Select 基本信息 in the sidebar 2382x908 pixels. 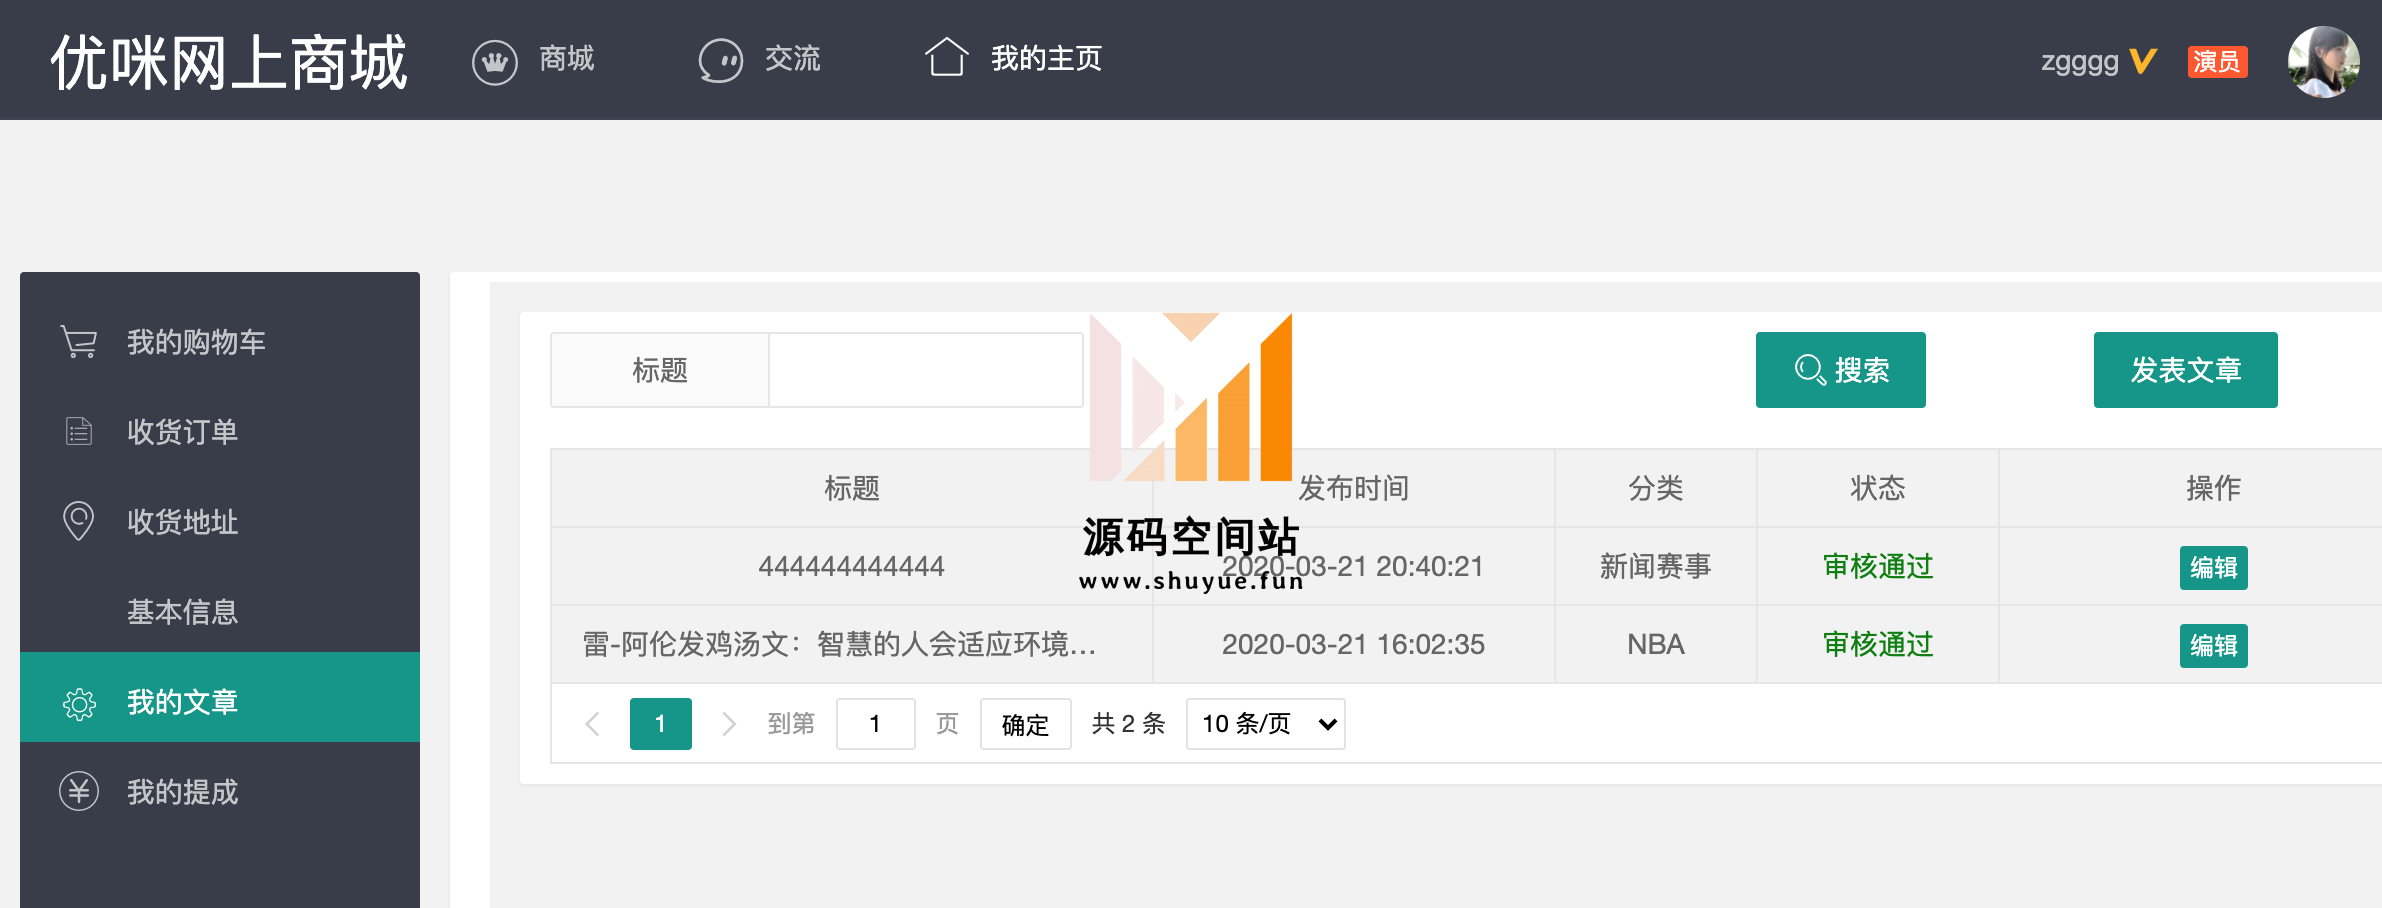220,612
